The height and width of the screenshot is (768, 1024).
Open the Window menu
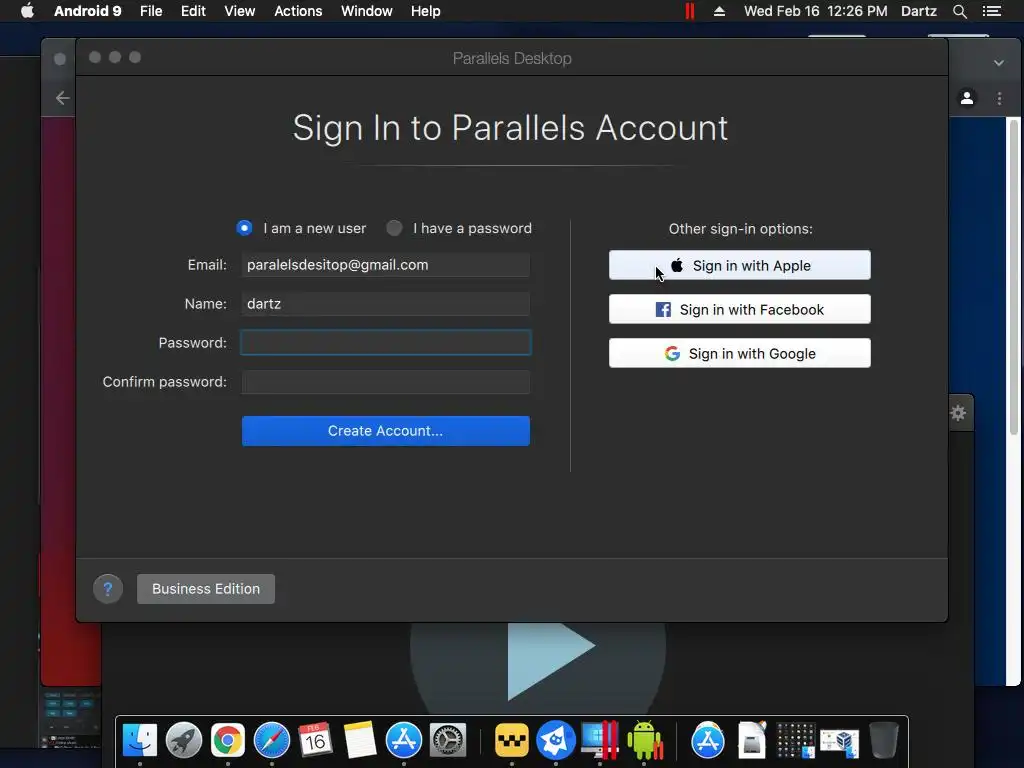[366, 11]
